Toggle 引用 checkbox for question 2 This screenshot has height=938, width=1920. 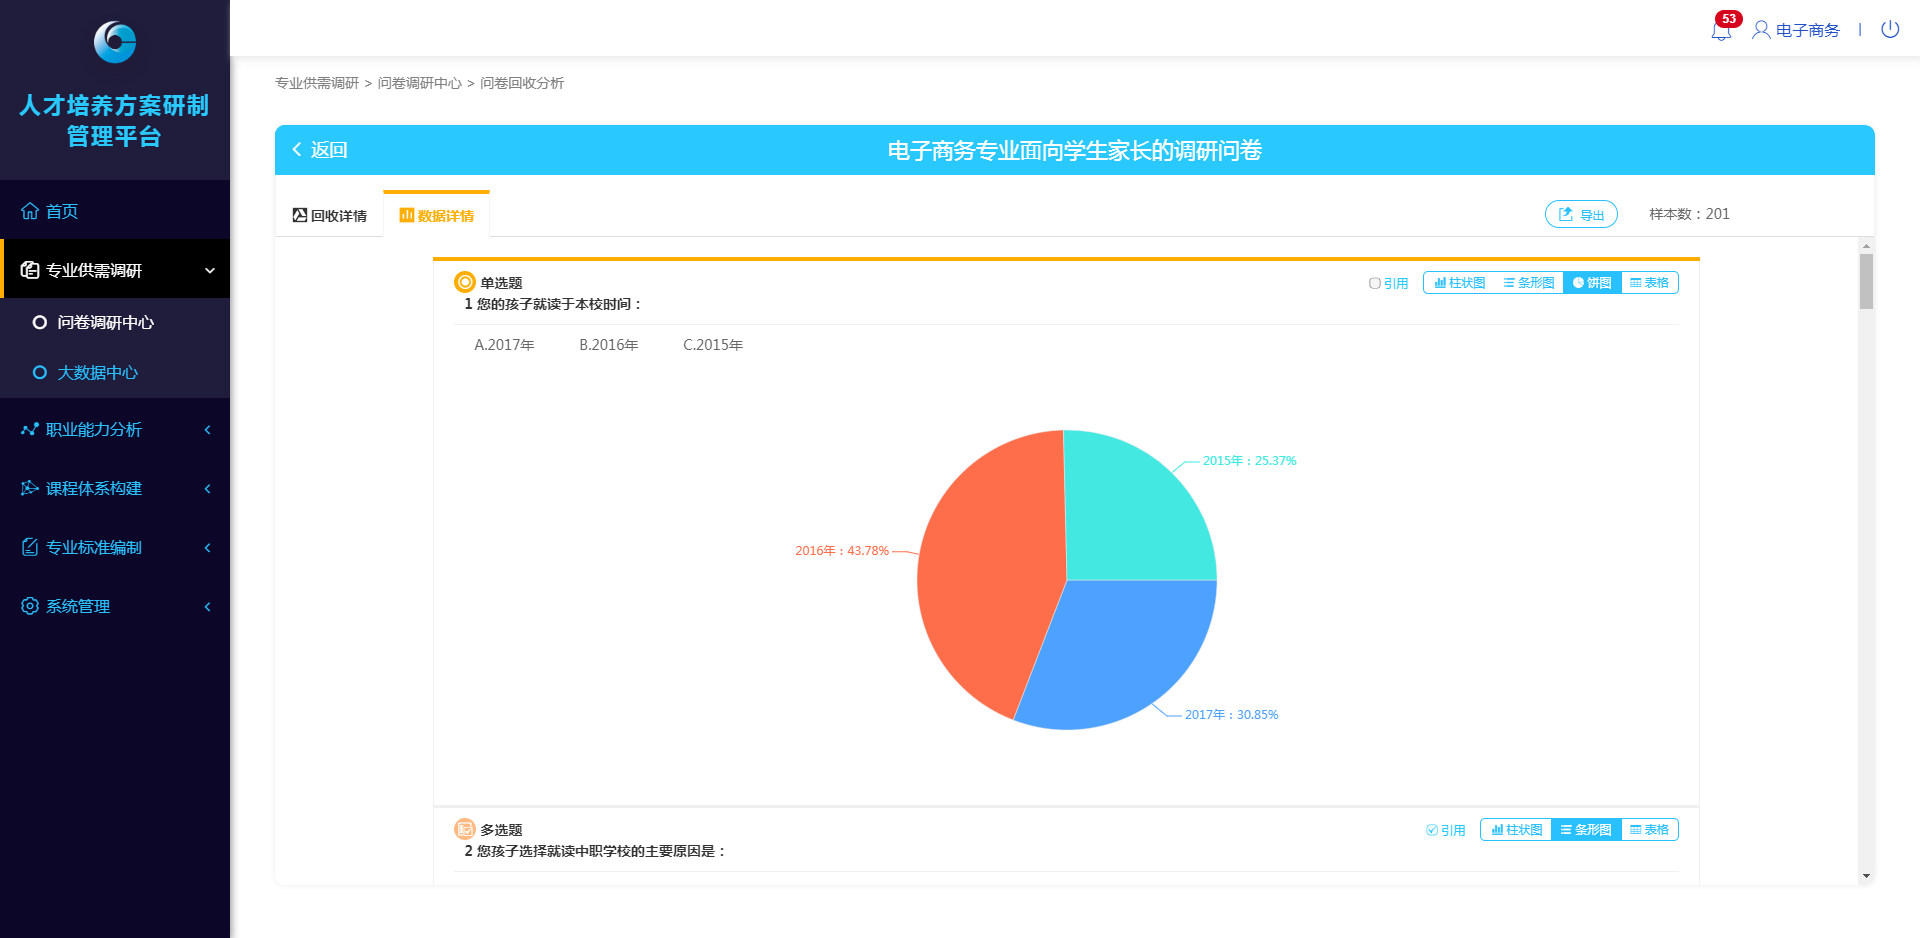(x=1432, y=830)
